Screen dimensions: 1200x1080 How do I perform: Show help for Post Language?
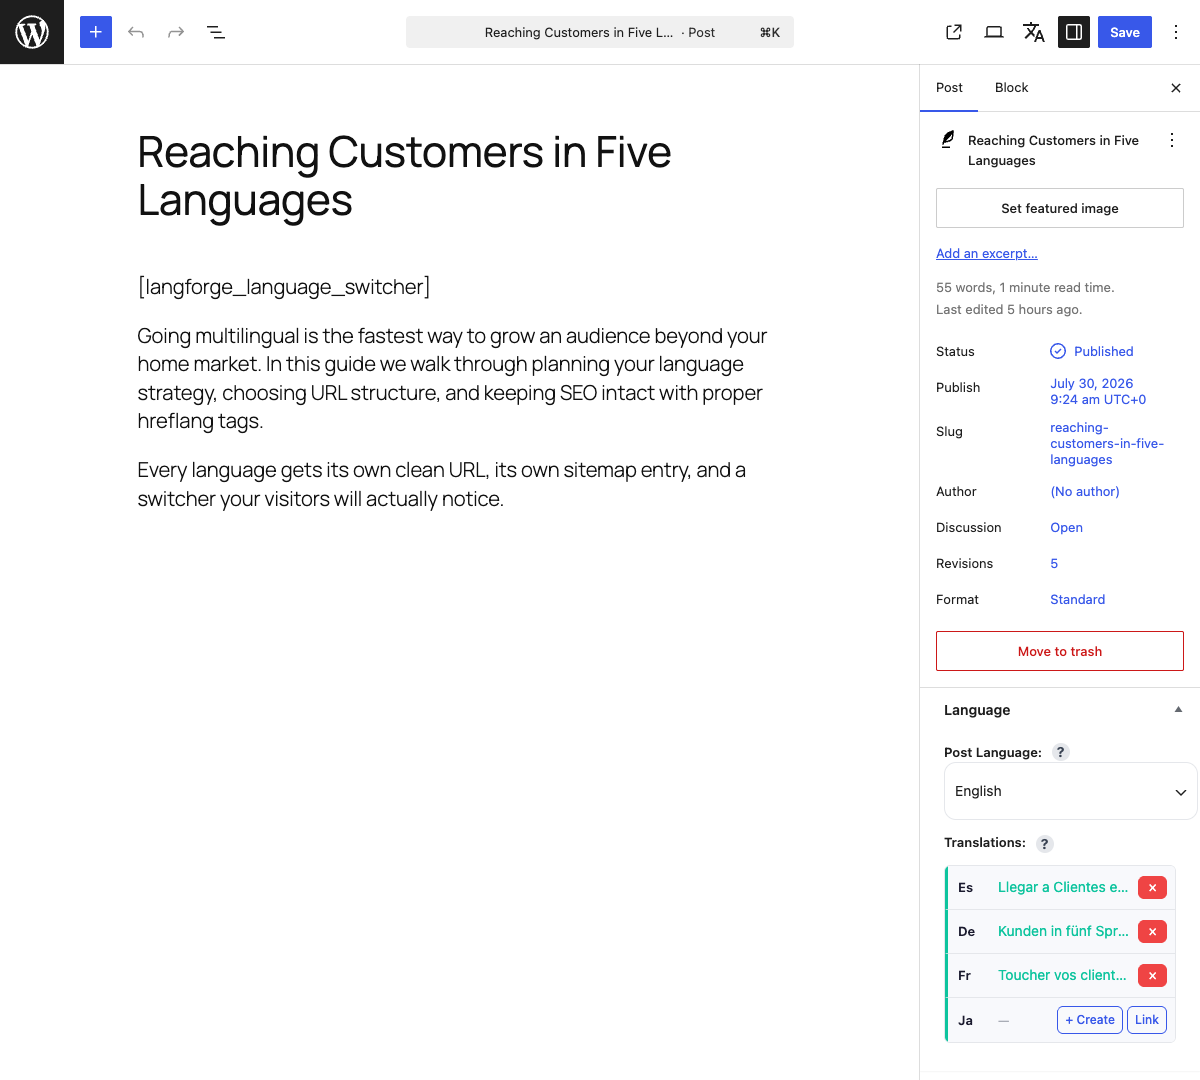1061,752
